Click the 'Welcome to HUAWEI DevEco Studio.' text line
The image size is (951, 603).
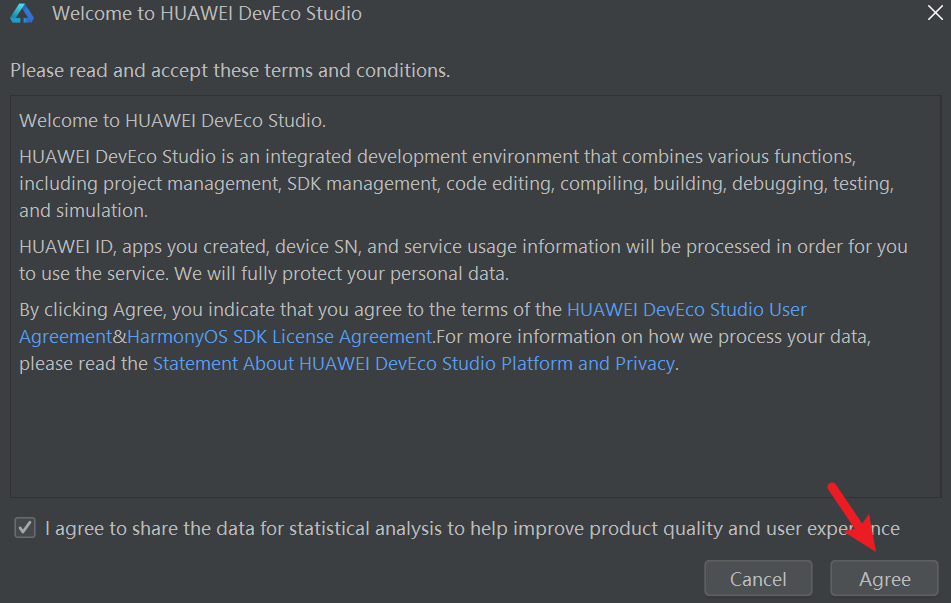point(172,121)
